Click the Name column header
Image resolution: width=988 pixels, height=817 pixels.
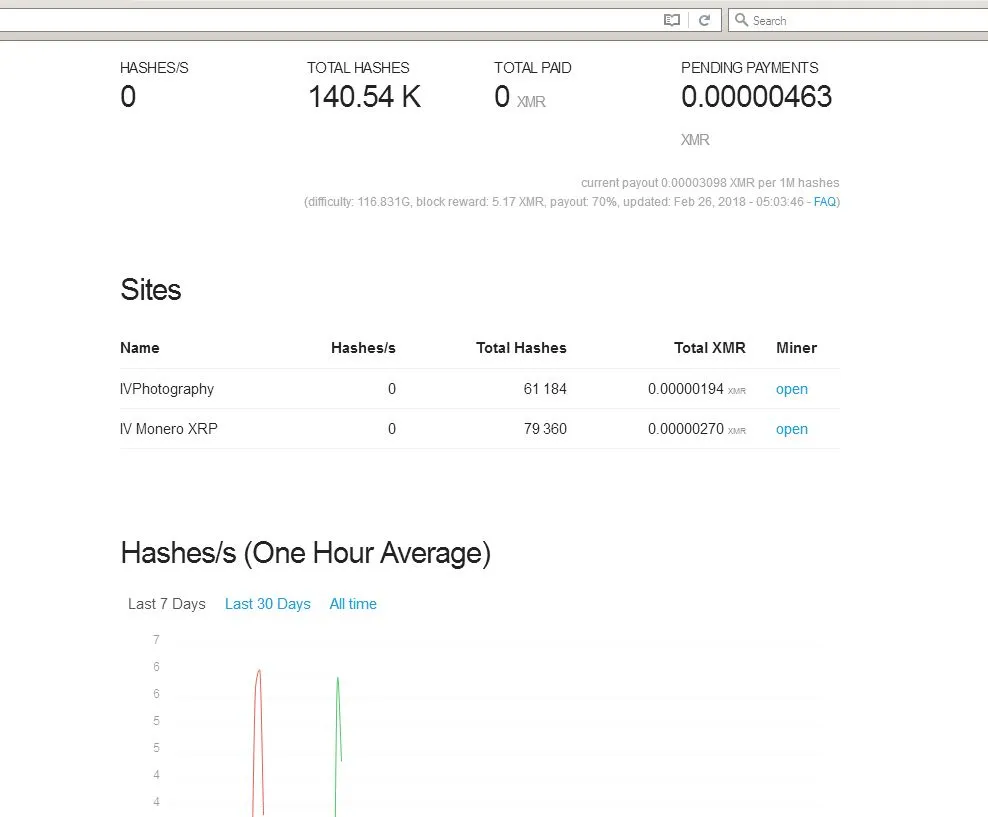pos(140,348)
